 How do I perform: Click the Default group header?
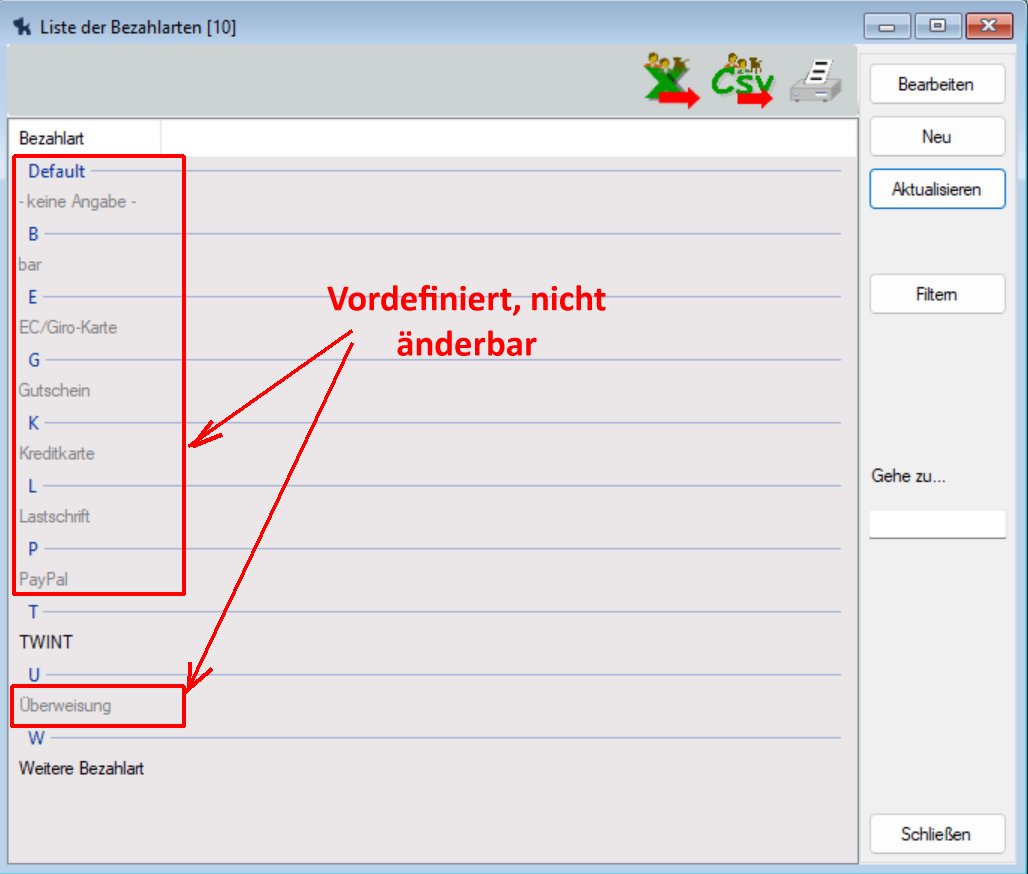[57, 171]
